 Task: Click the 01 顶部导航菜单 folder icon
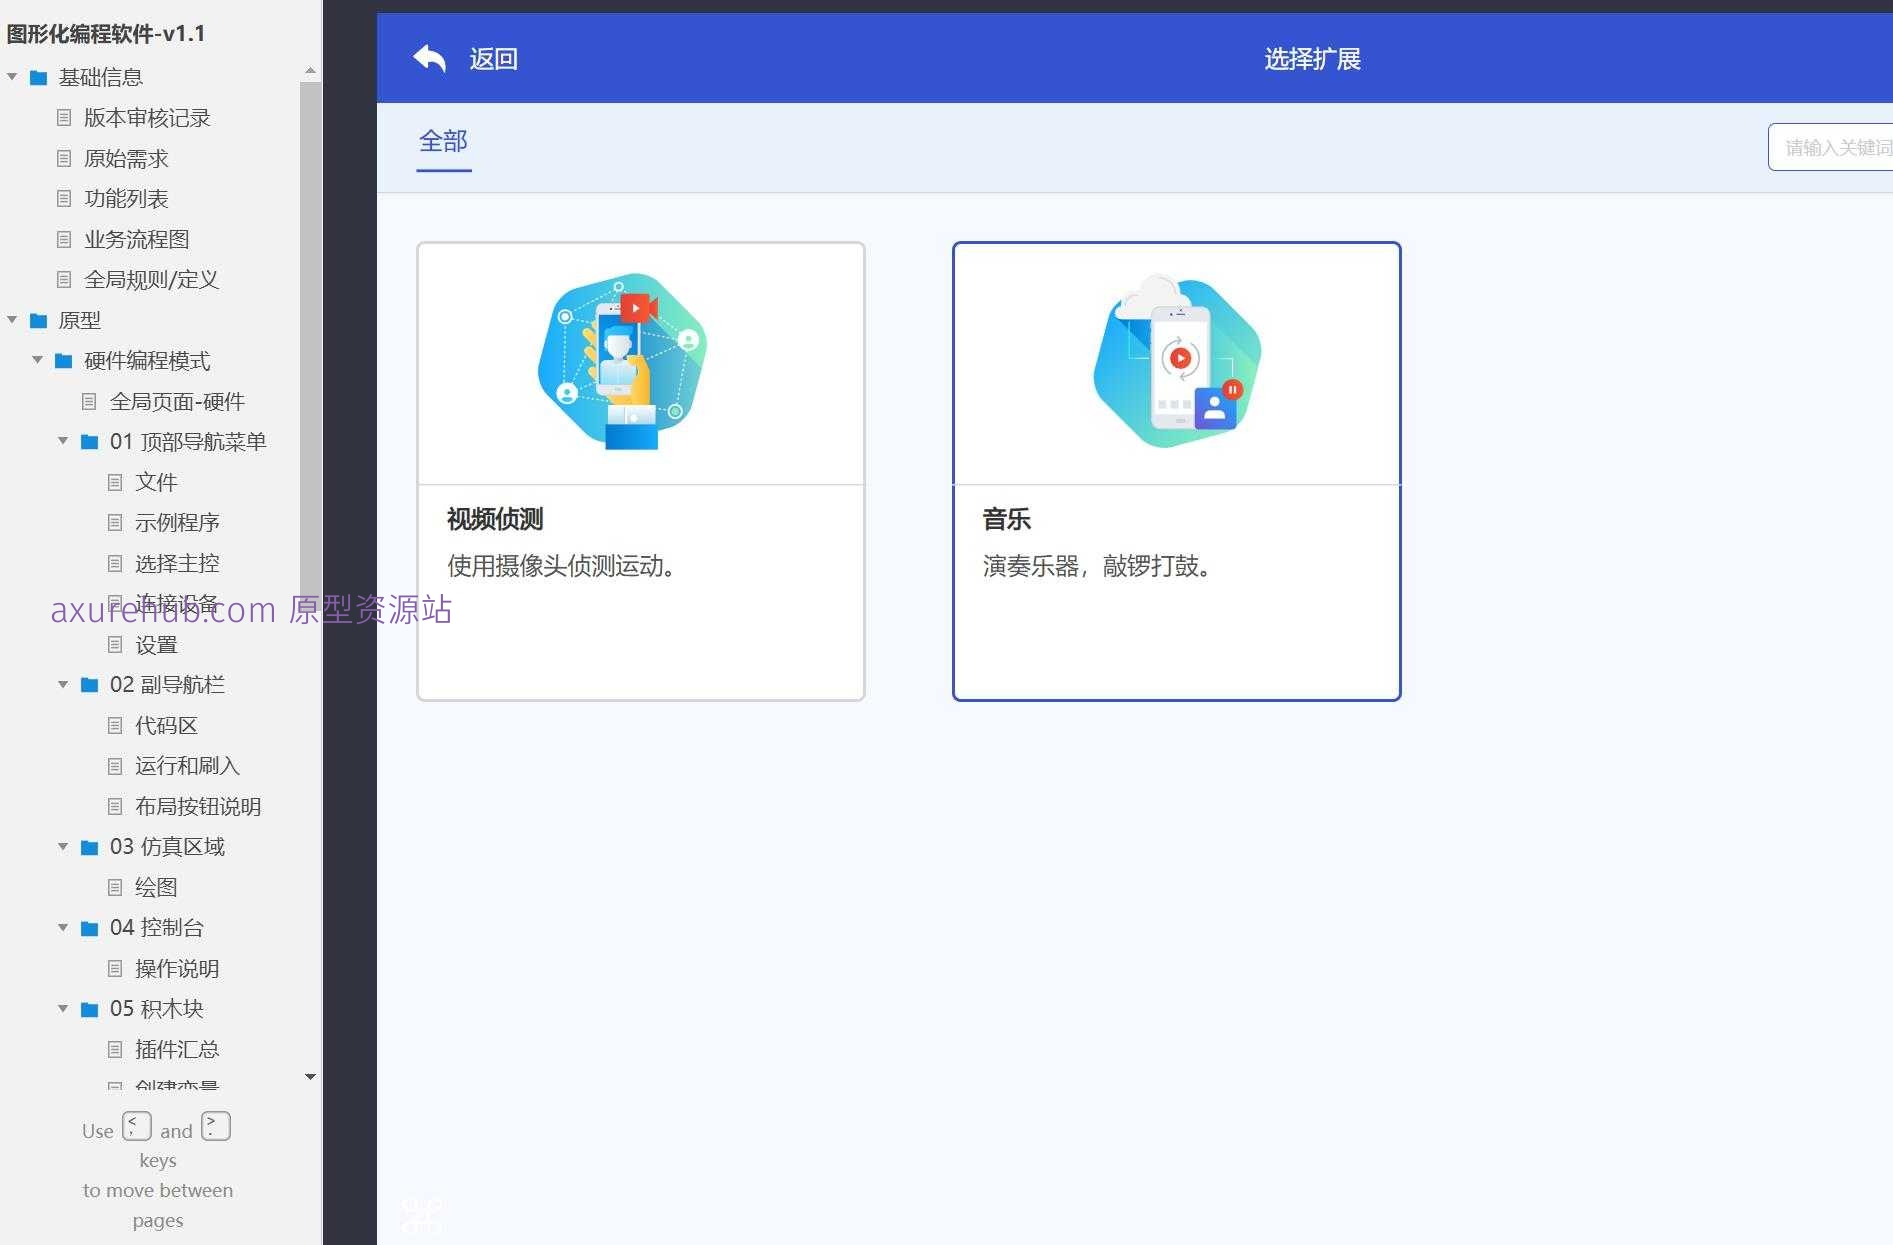(90, 442)
